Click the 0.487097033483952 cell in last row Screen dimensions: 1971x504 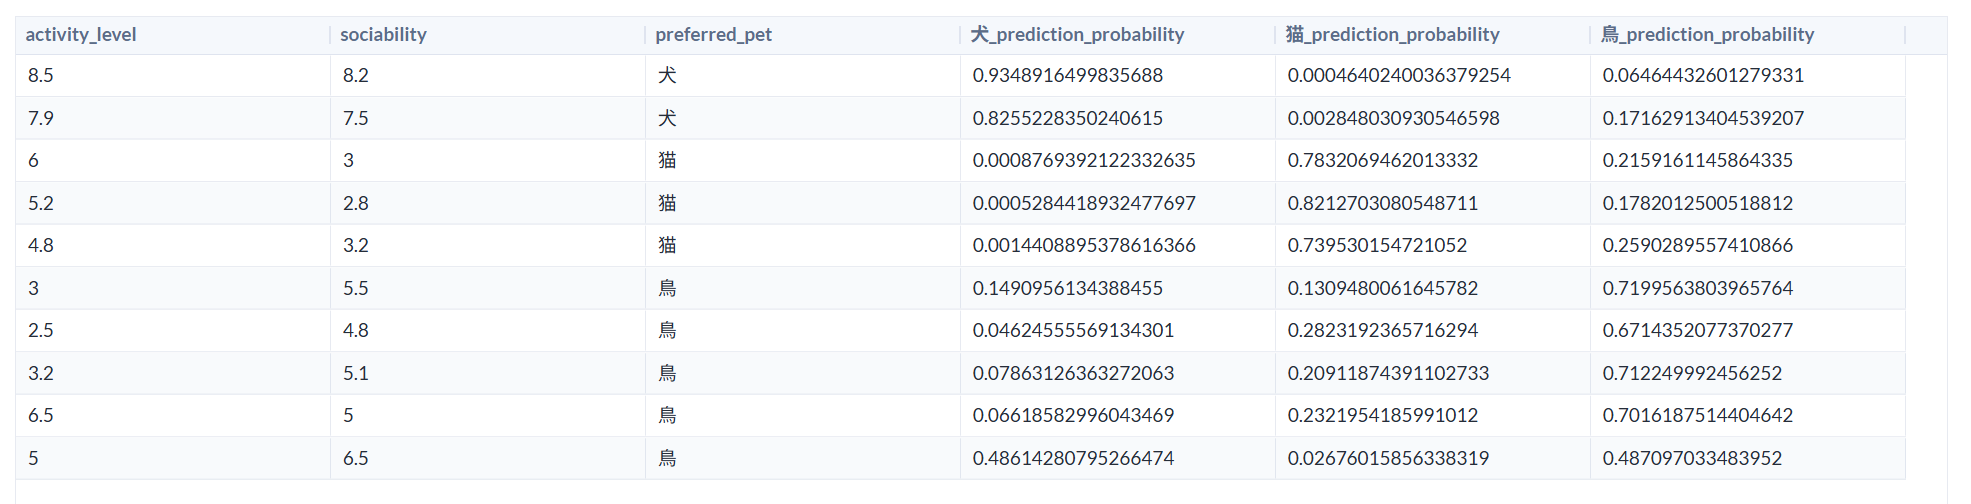click(1692, 458)
